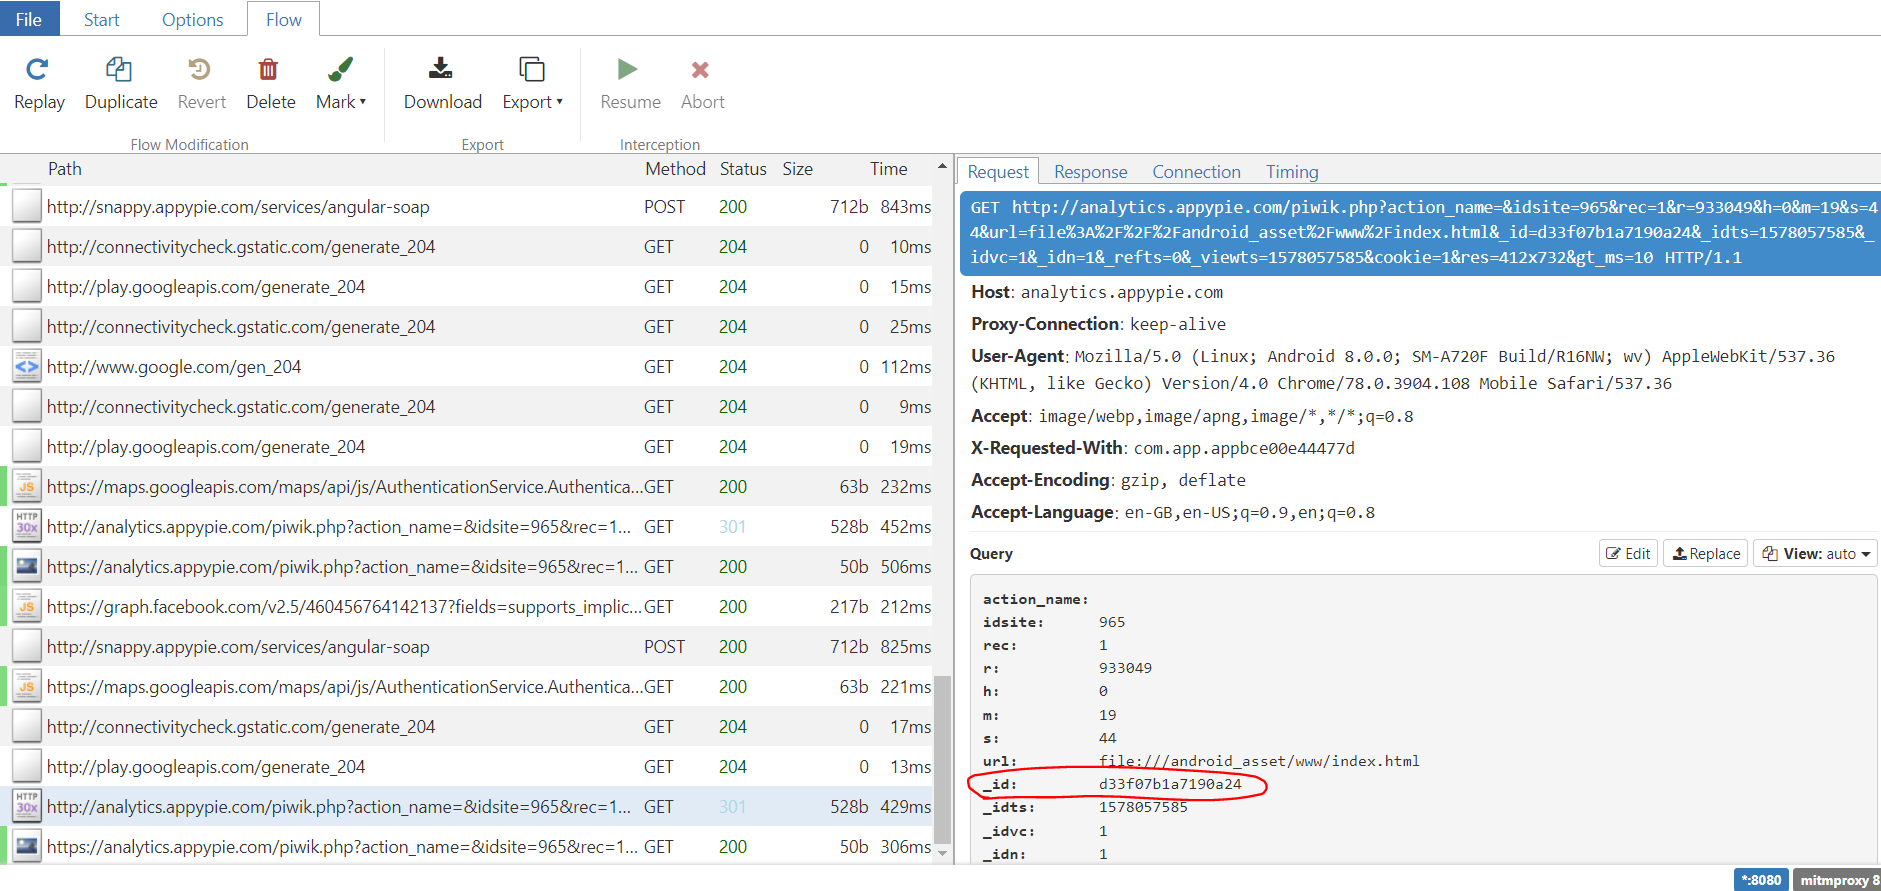This screenshot has width=1881, height=891.
Task: Click the Proxy-Connection keep-alive header
Action: pos(1098,324)
